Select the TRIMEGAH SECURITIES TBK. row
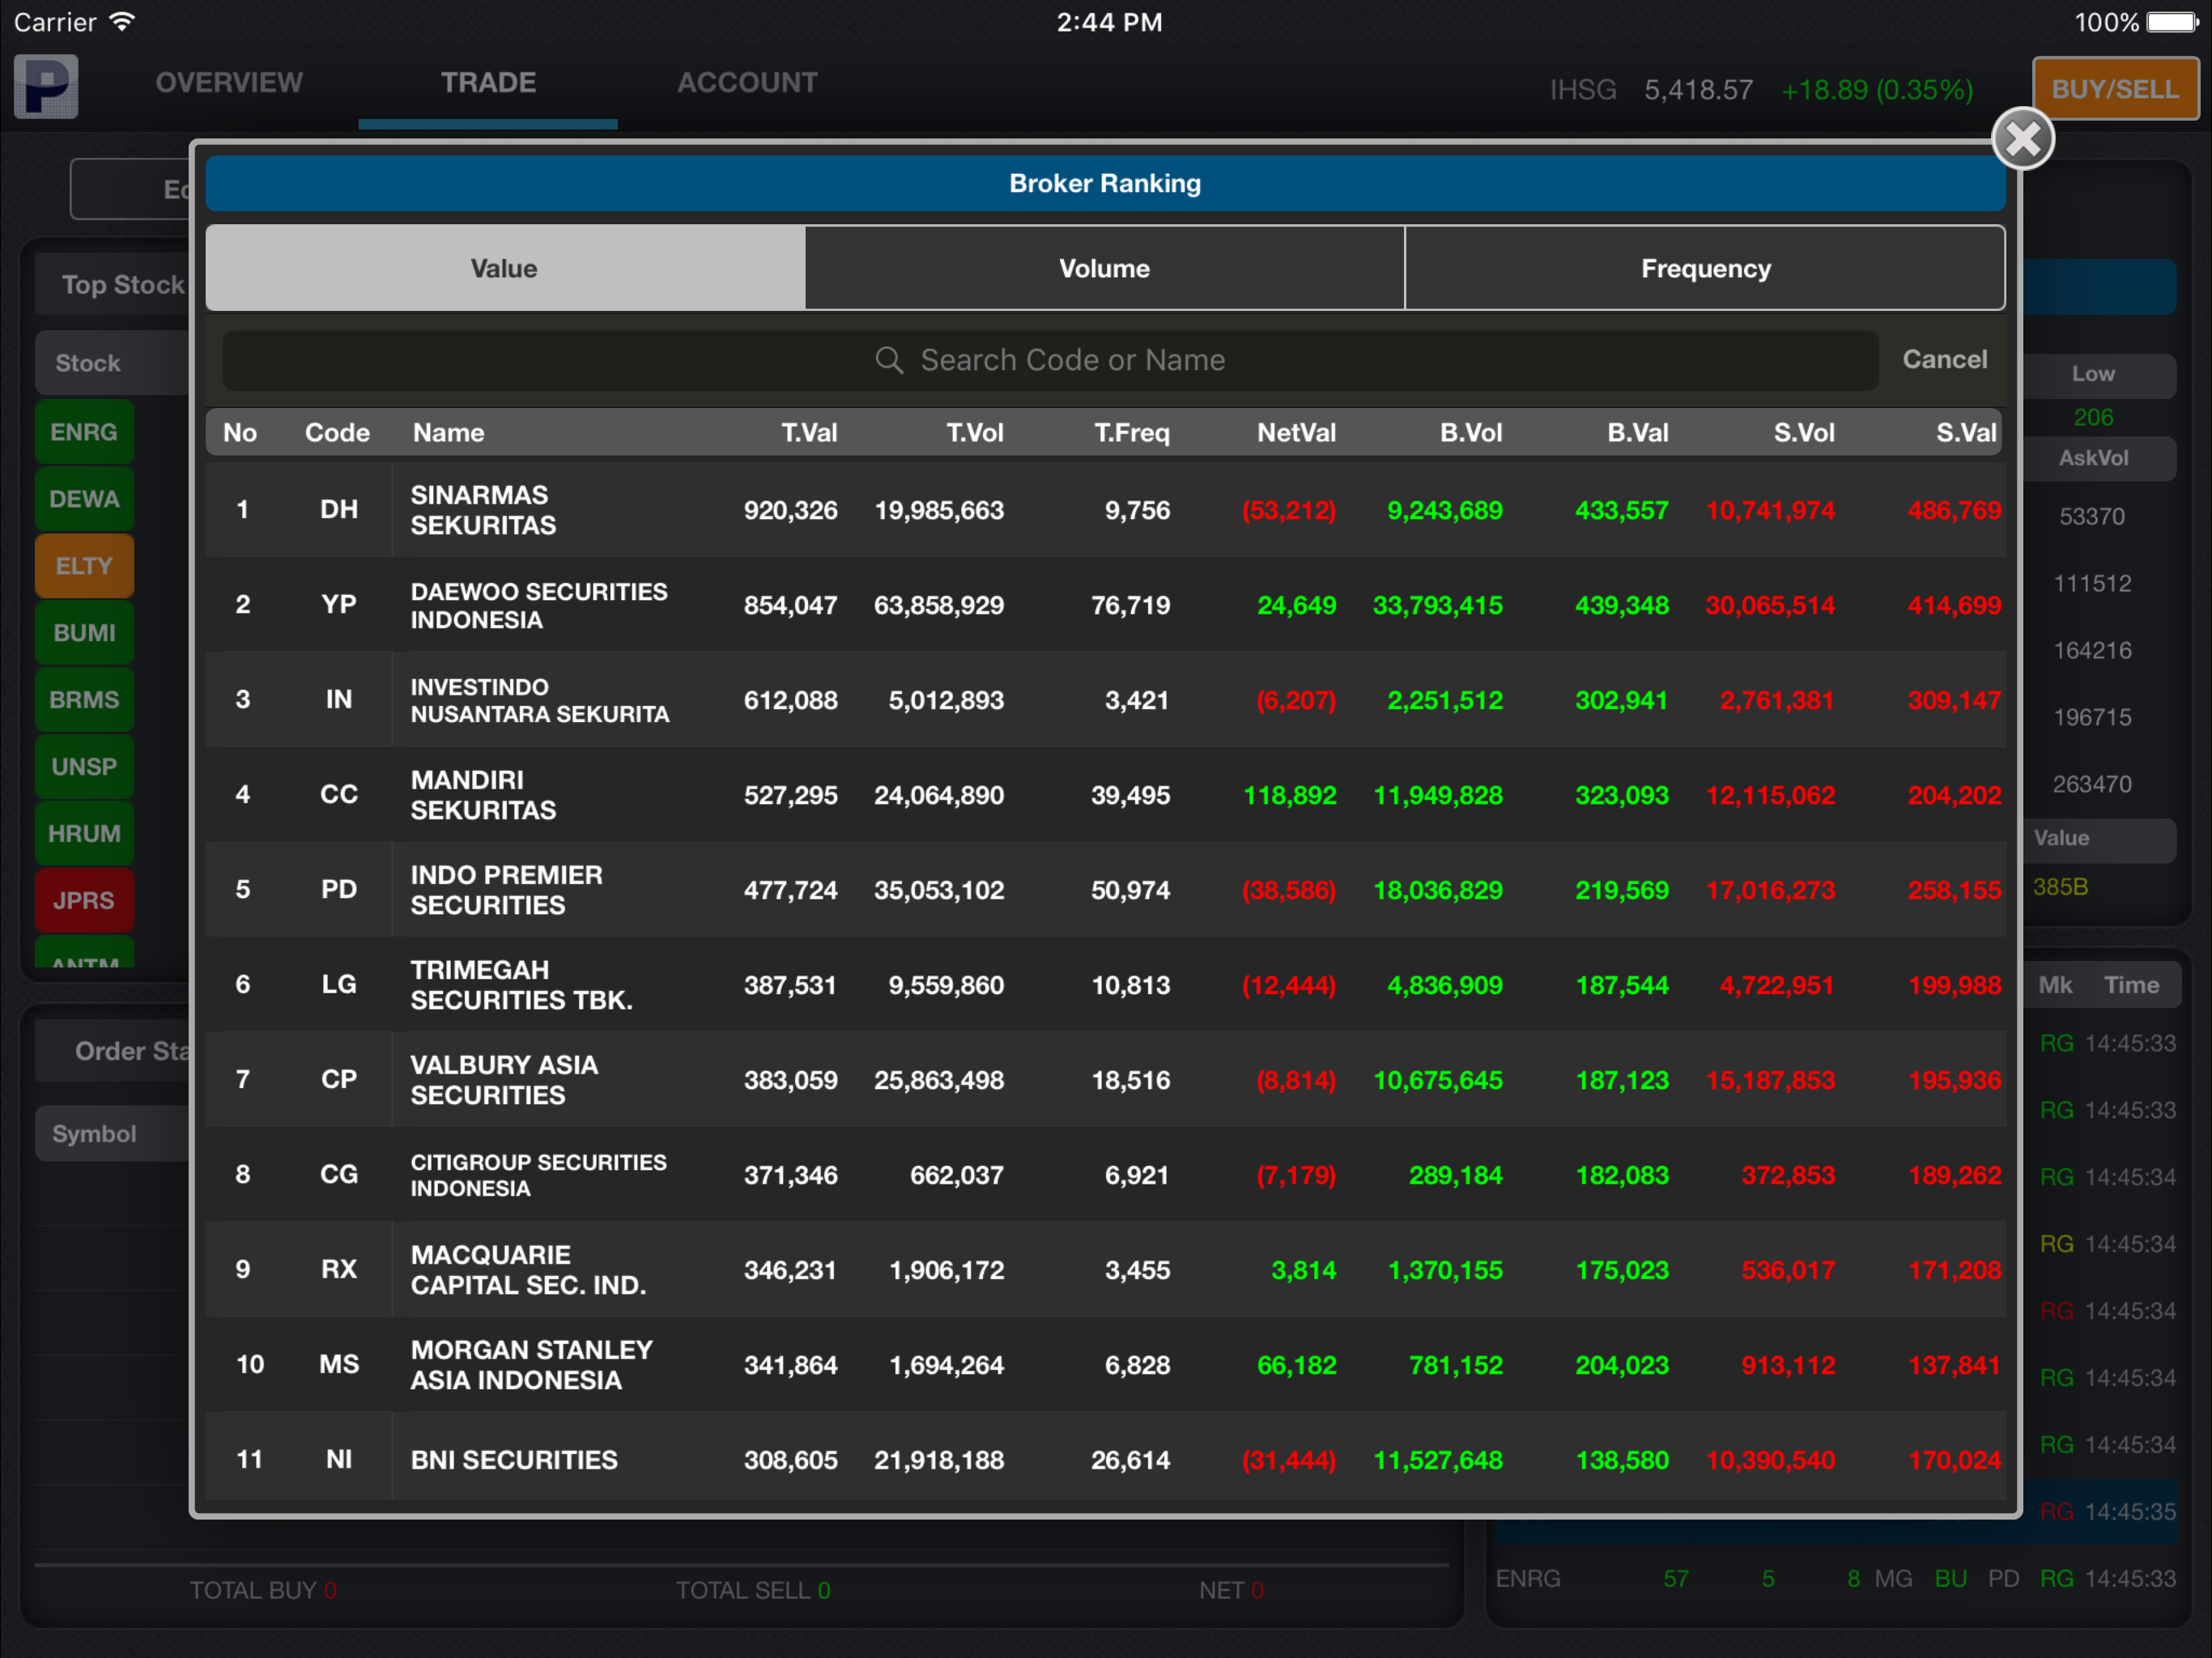 (1105, 985)
